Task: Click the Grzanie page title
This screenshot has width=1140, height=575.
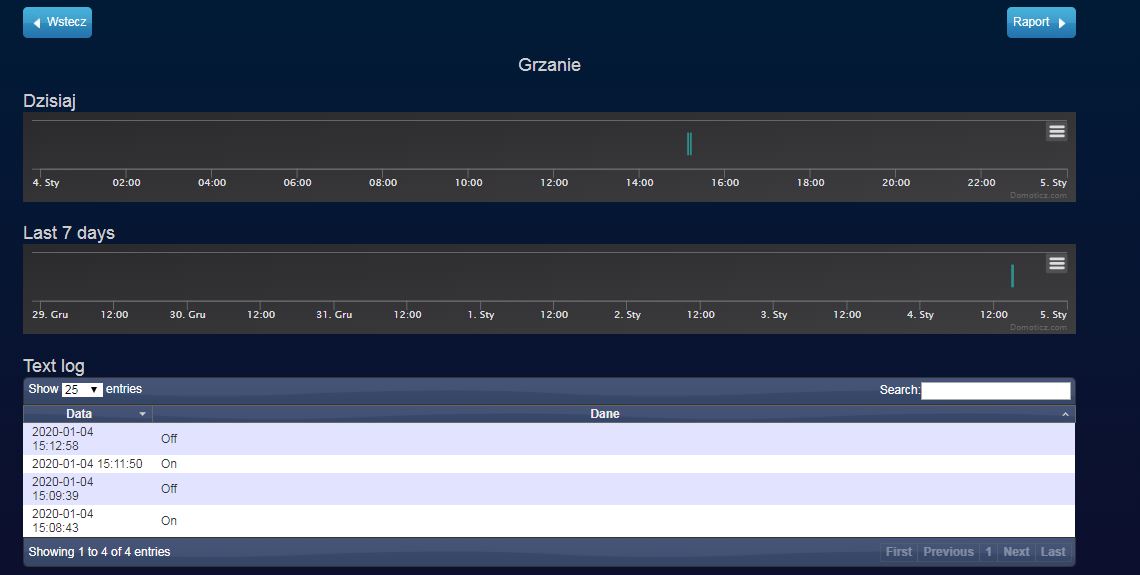Action: [549, 65]
